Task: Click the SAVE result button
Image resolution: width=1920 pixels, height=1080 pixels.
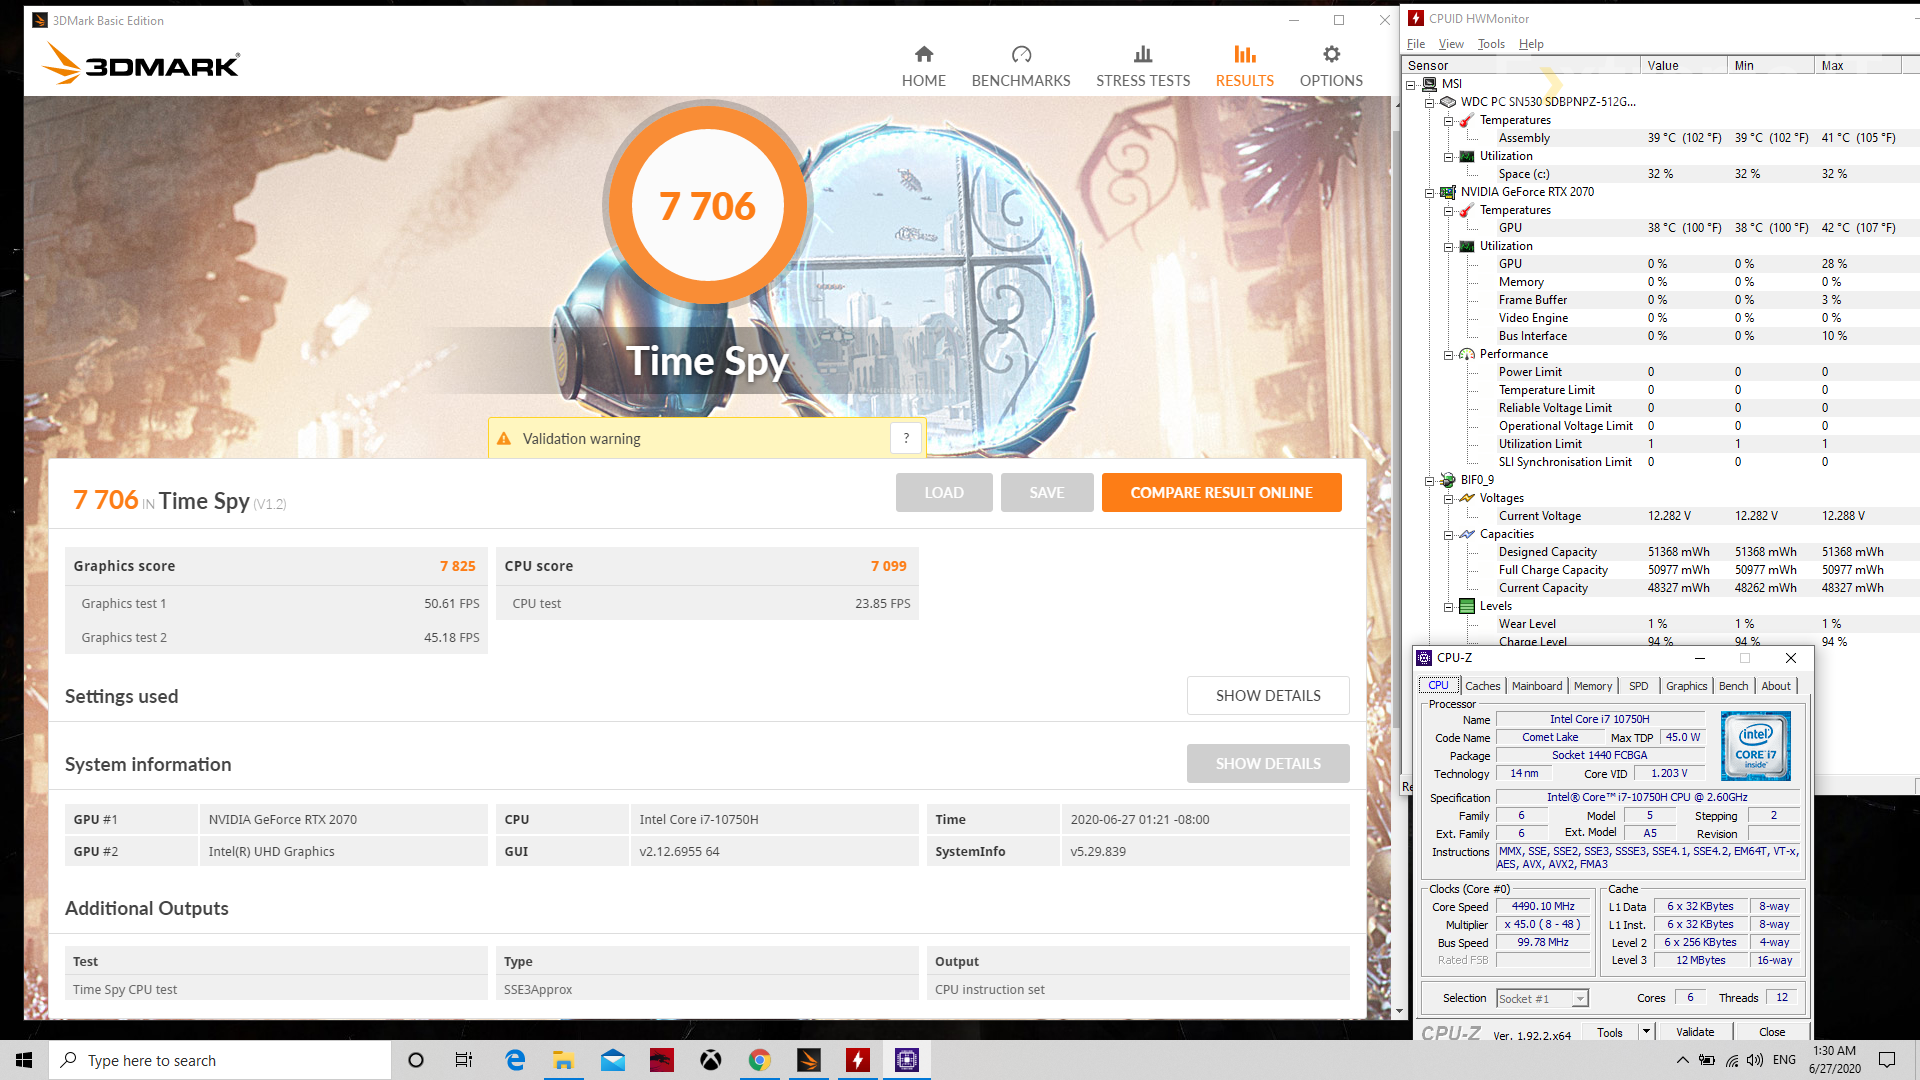Action: pyautogui.click(x=1047, y=492)
